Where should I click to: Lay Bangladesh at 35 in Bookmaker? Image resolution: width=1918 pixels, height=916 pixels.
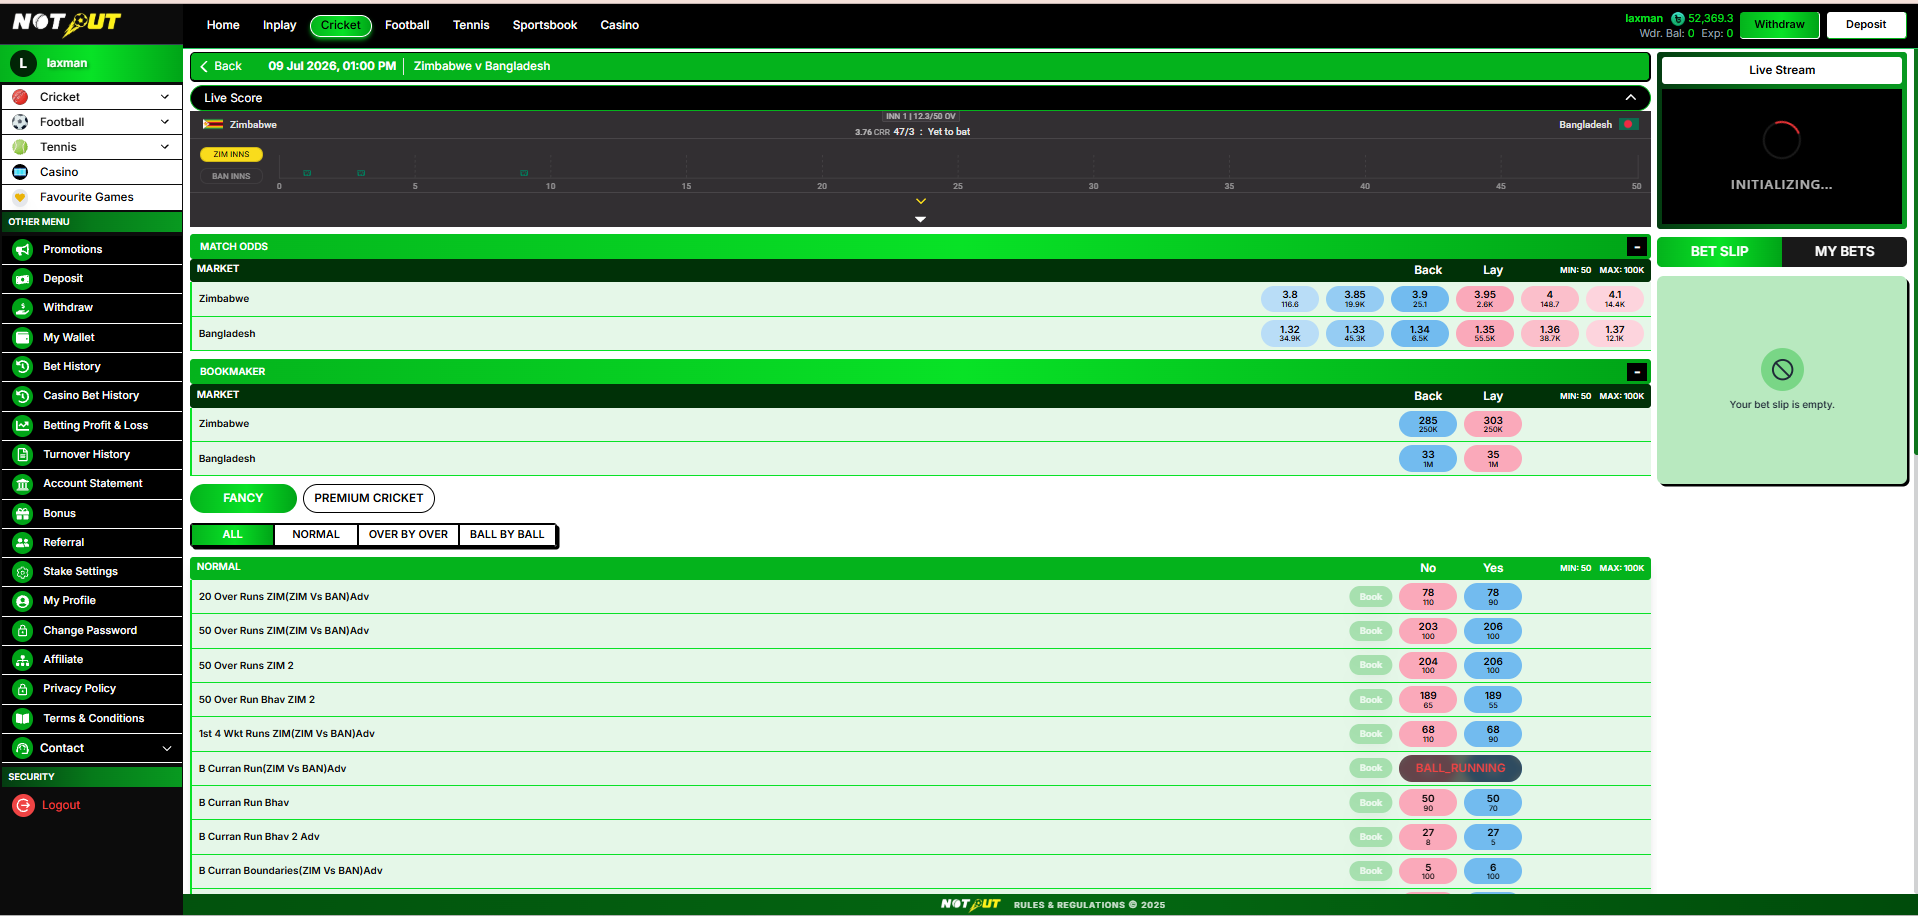(x=1493, y=459)
